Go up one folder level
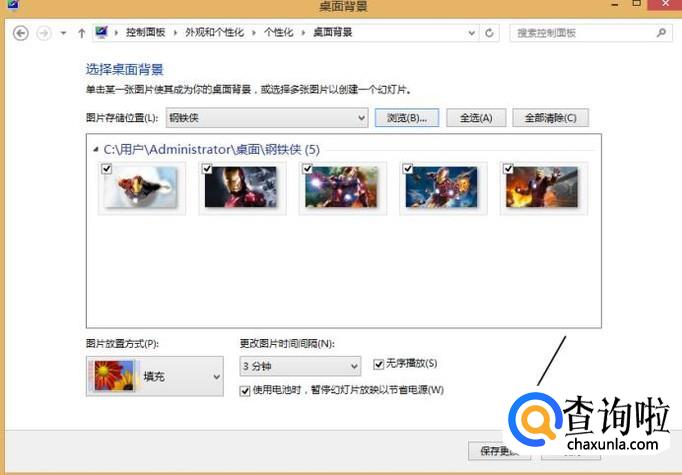682x475 pixels. coord(81,33)
